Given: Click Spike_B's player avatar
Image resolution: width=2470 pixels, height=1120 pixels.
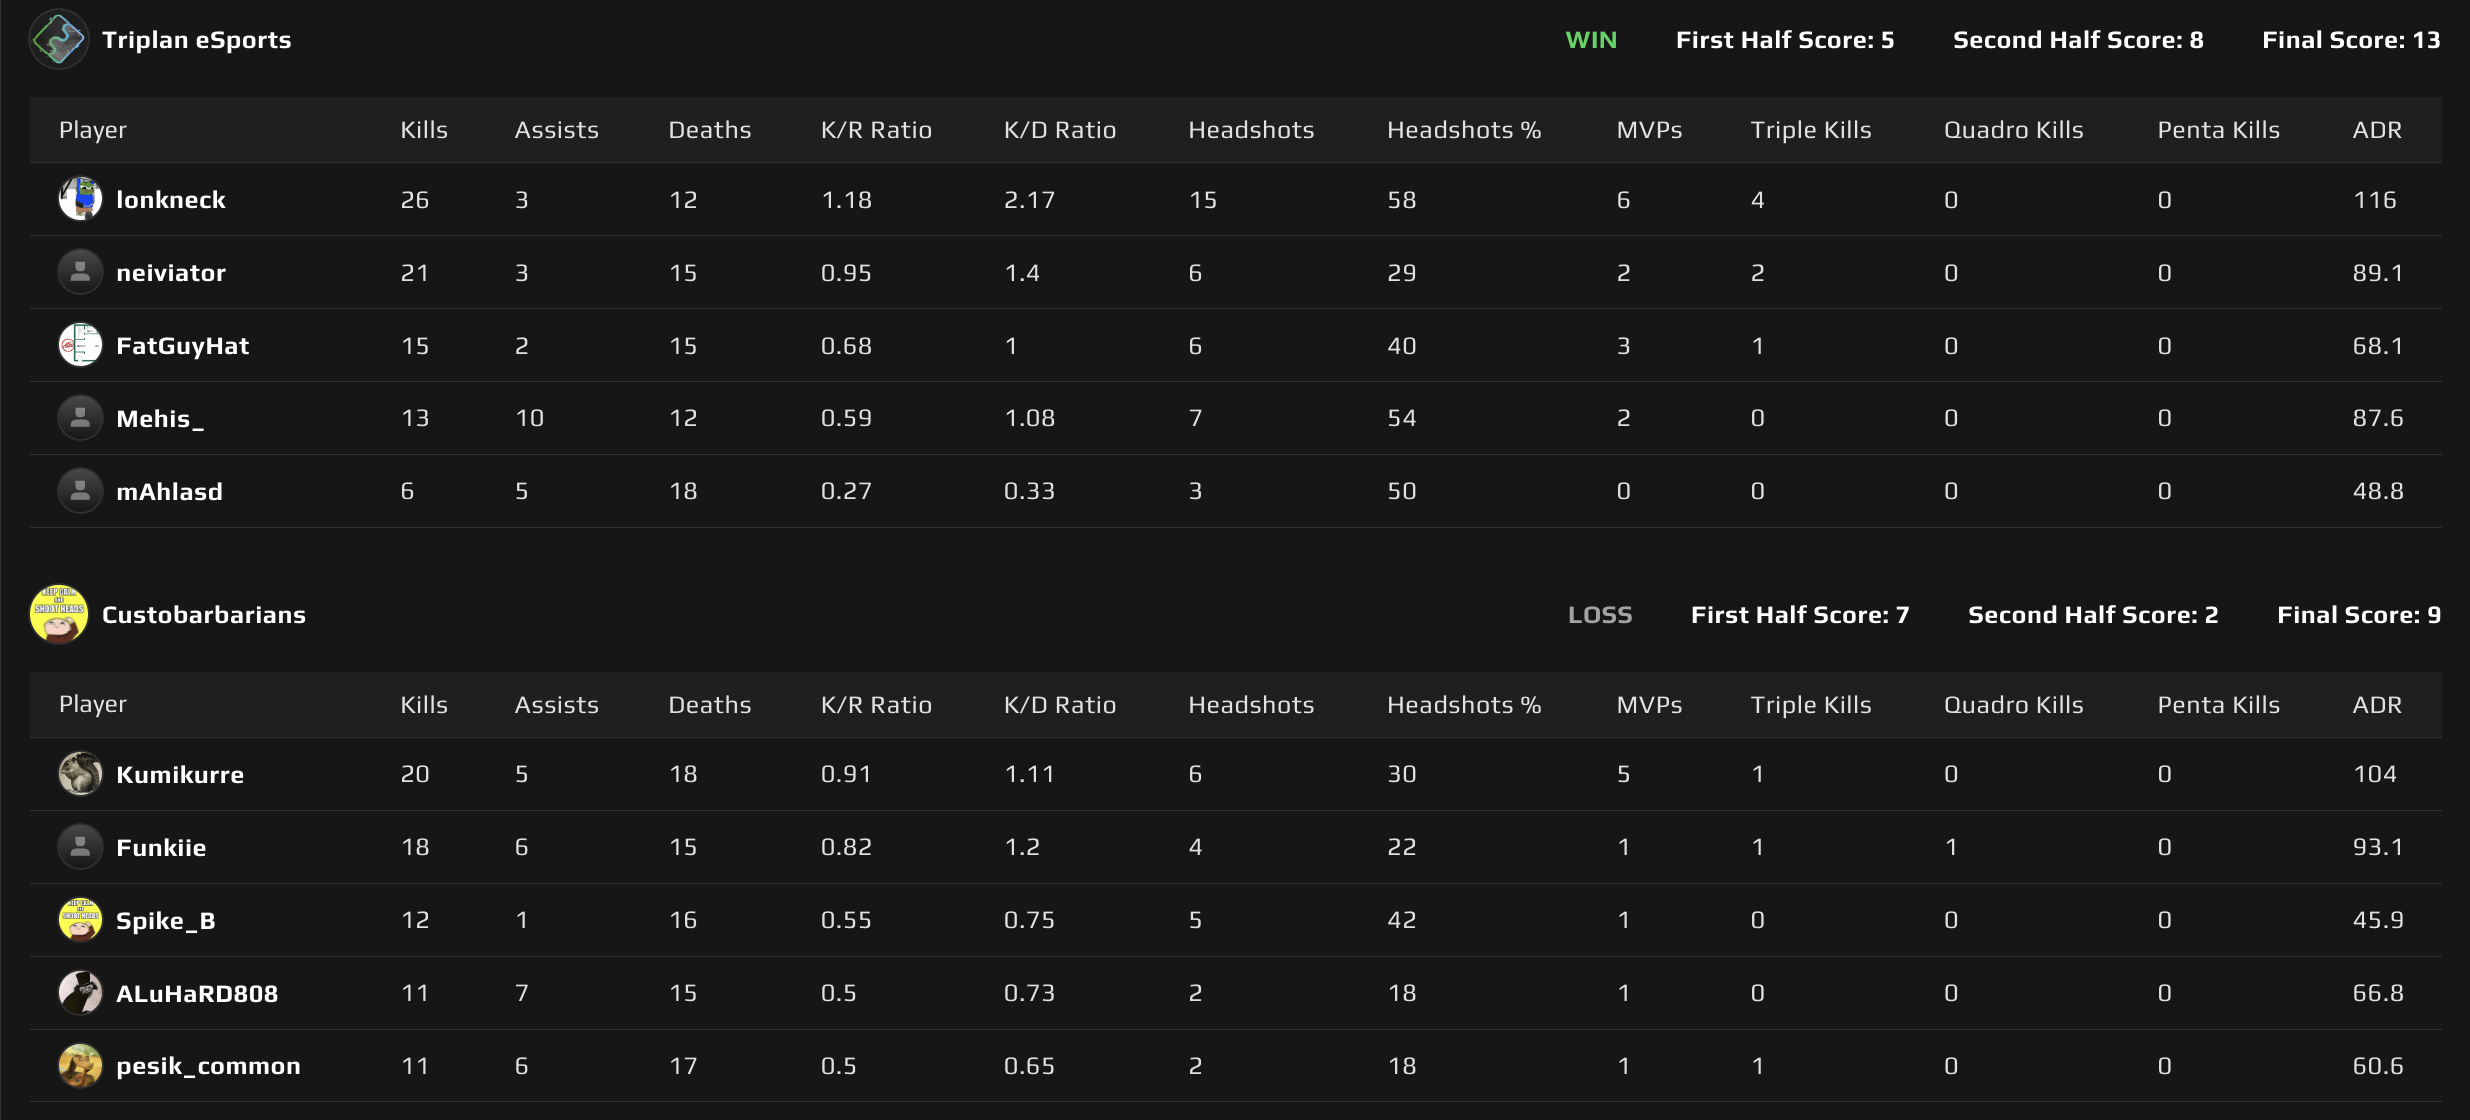Looking at the screenshot, I should [x=80, y=919].
